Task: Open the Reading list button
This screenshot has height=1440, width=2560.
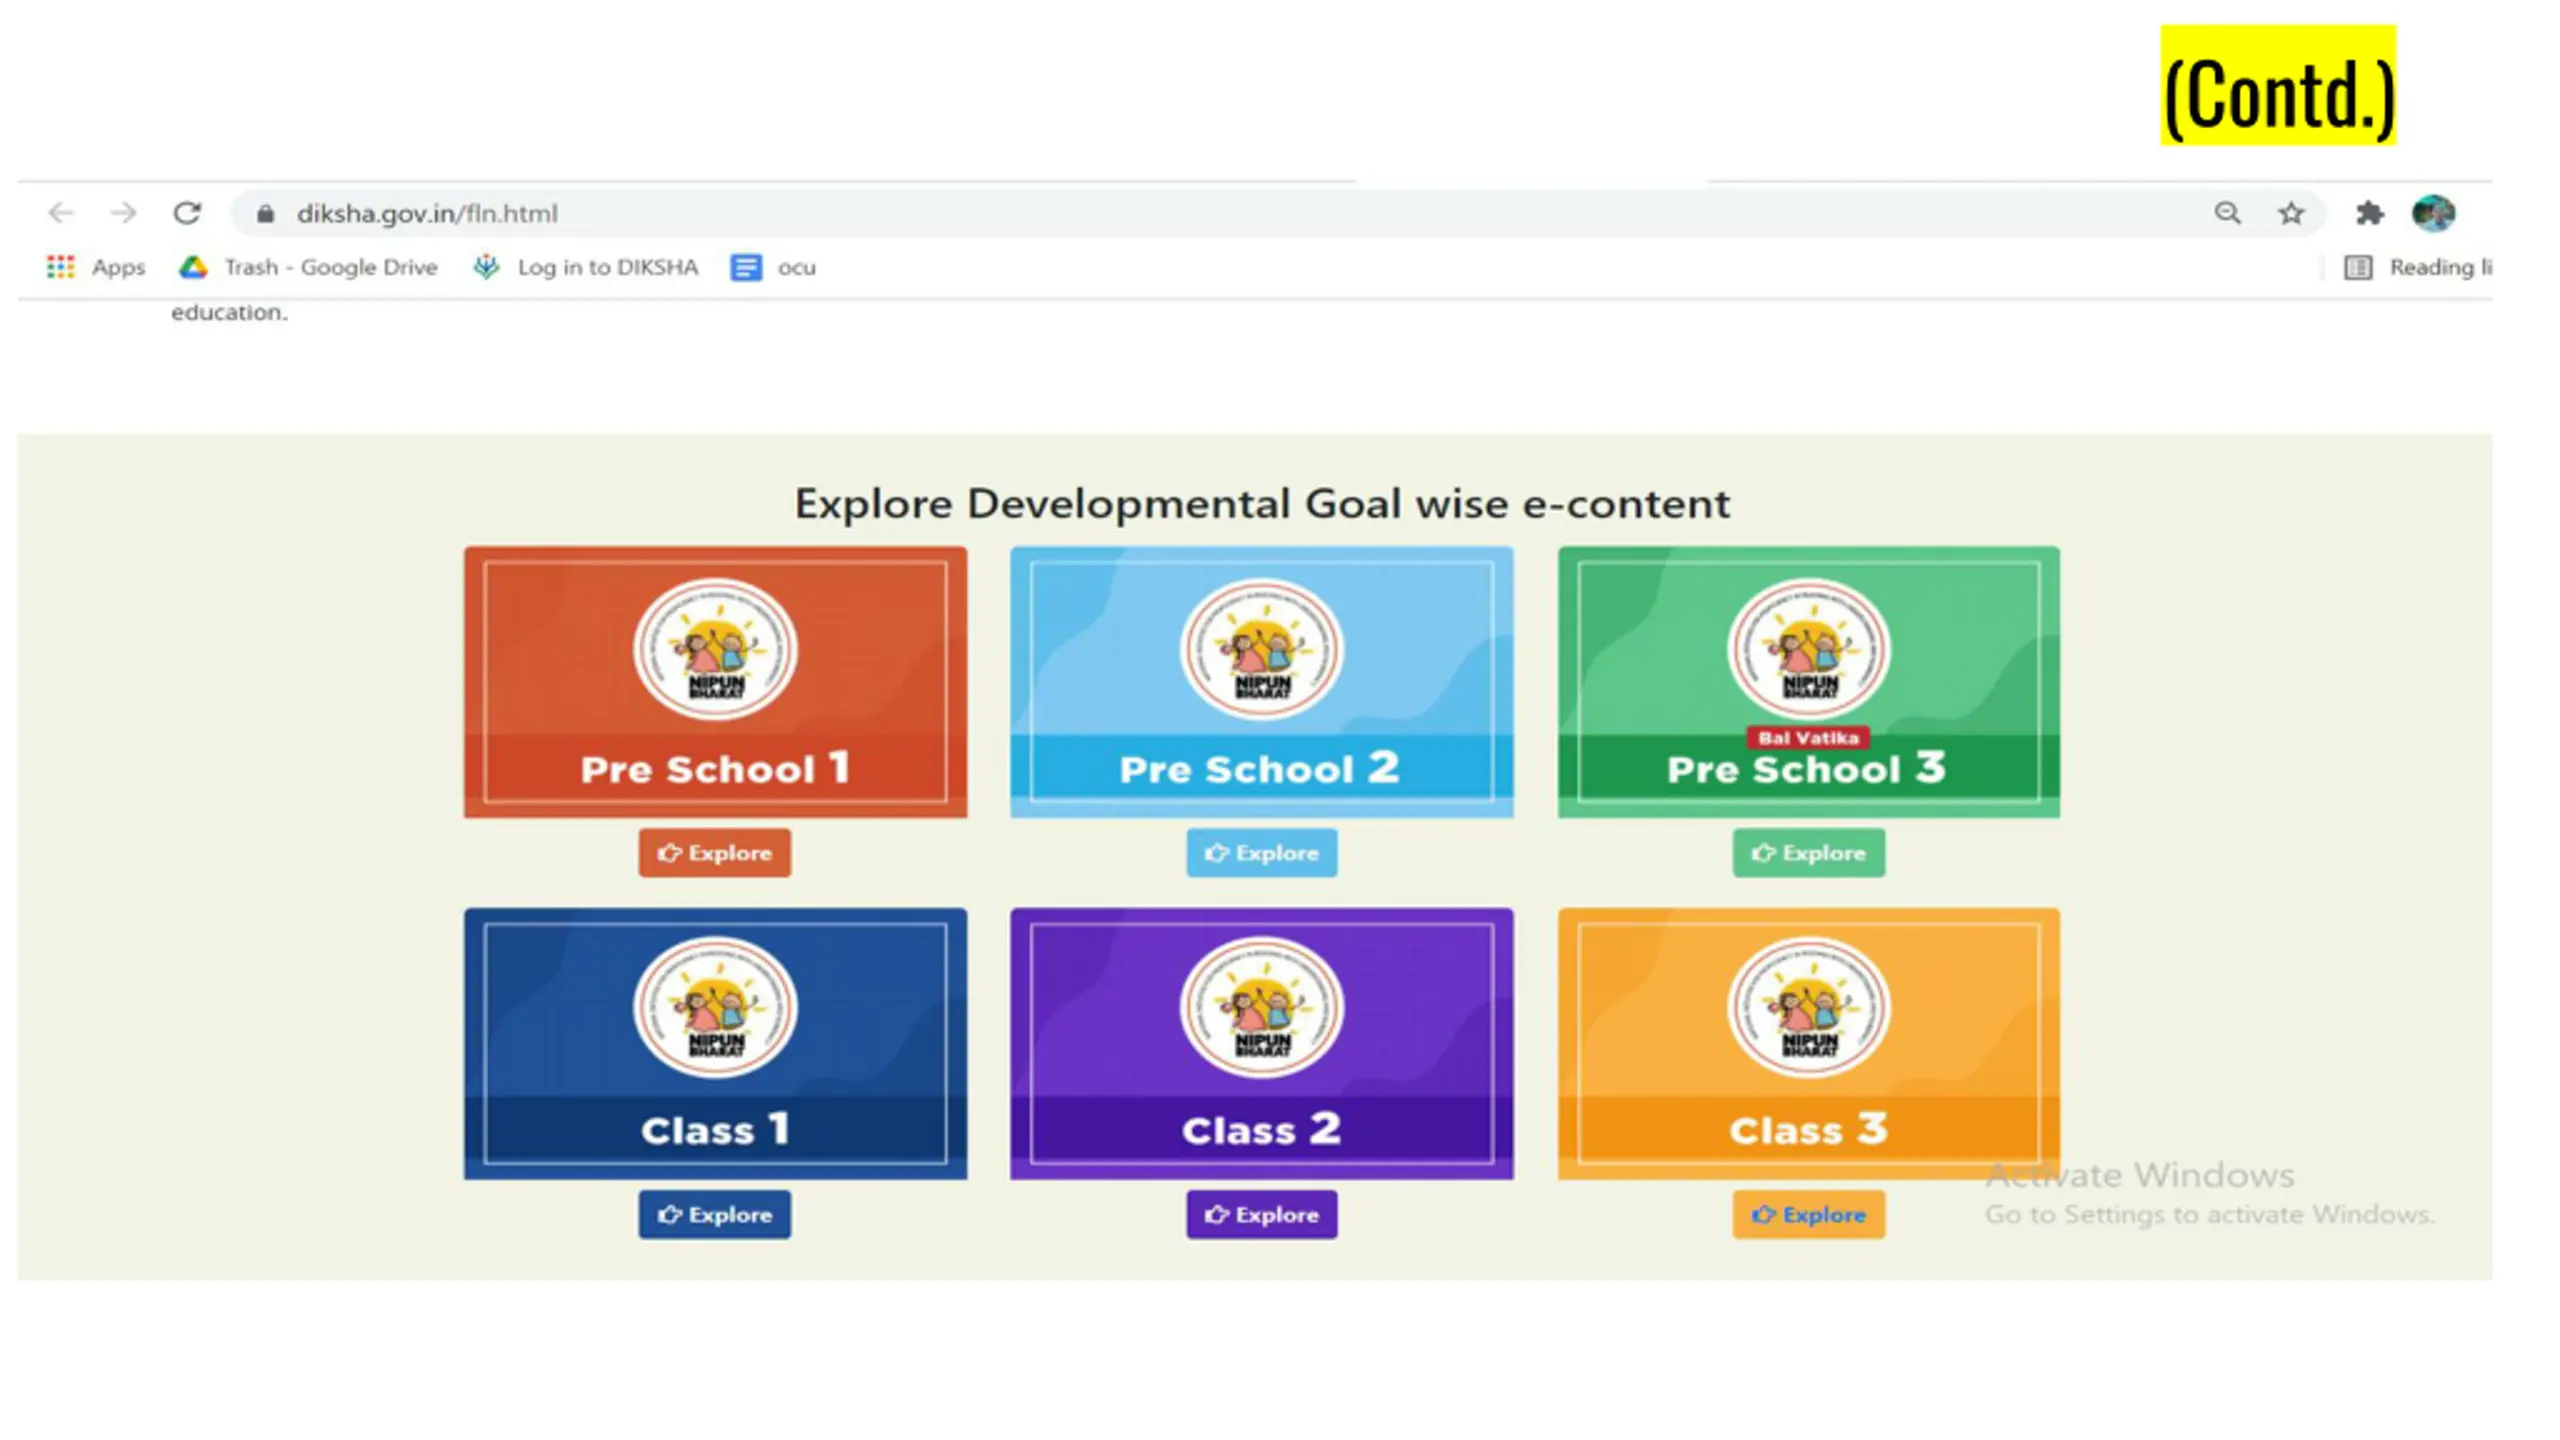Action: [2418, 267]
